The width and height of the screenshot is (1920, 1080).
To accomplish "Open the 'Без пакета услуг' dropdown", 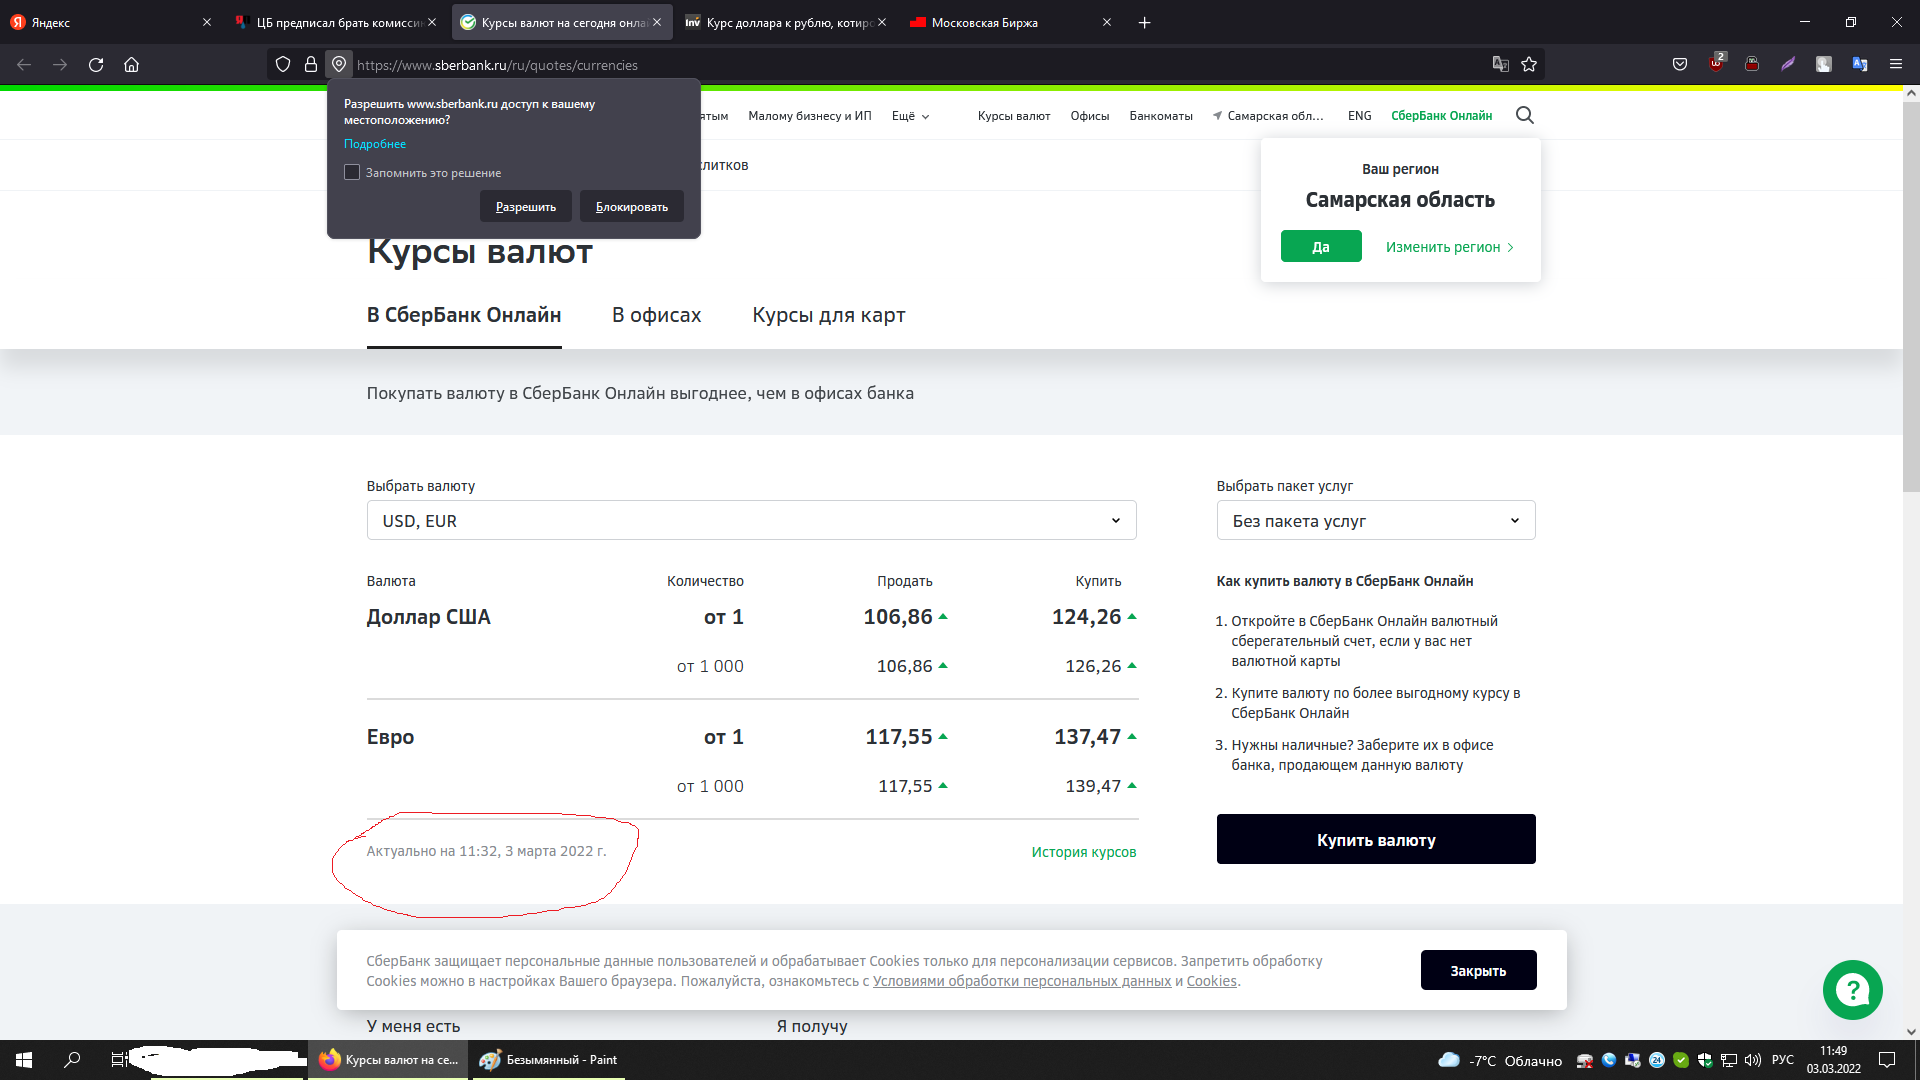I will click(x=1375, y=521).
